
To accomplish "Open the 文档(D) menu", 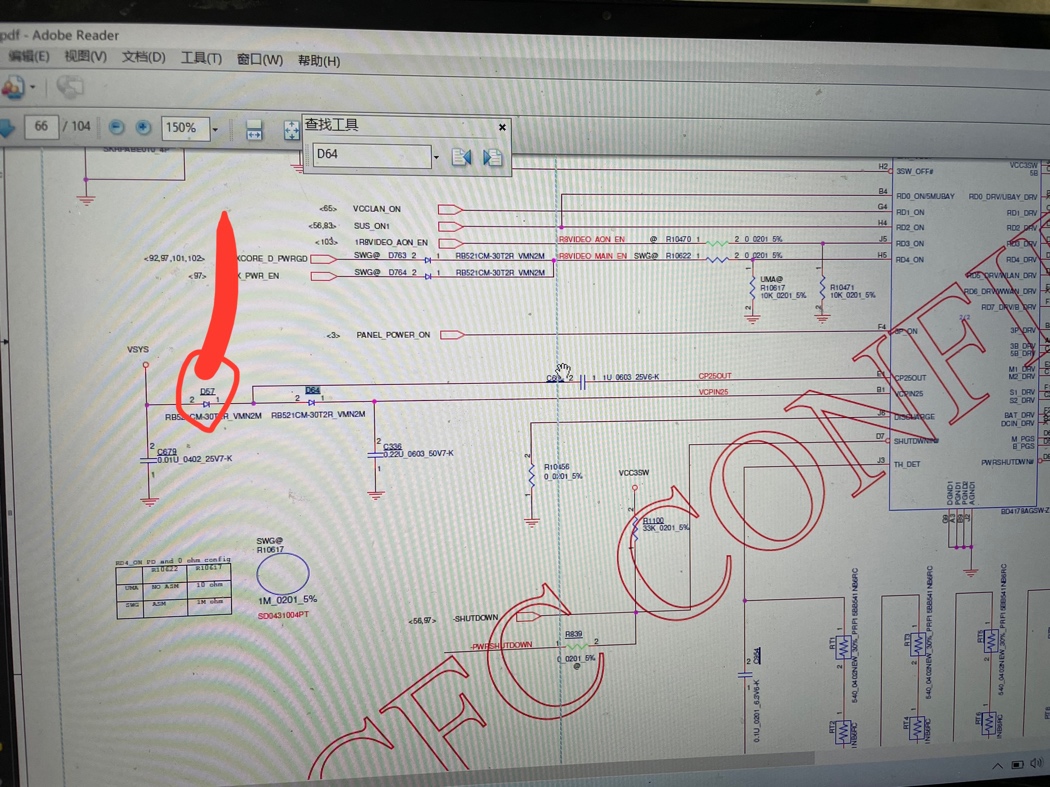I will tap(143, 58).
